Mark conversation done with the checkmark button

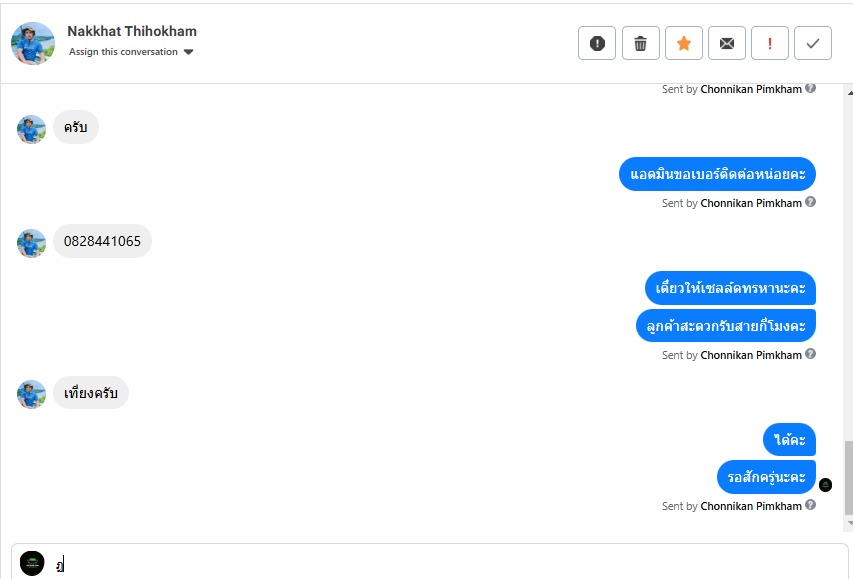pyautogui.click(x=813, y=43)
